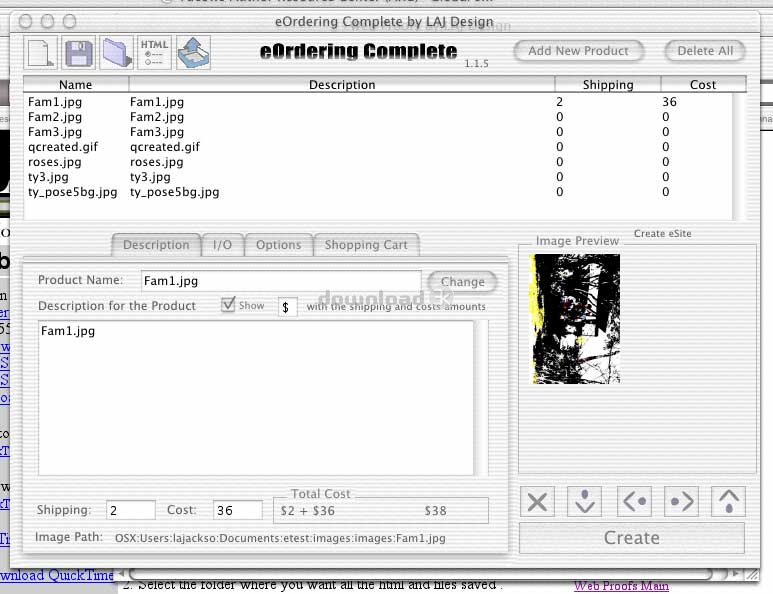Screen dimensions: 773x594
Task: Click the next image right arrow icon
Action: pos(681,501)
